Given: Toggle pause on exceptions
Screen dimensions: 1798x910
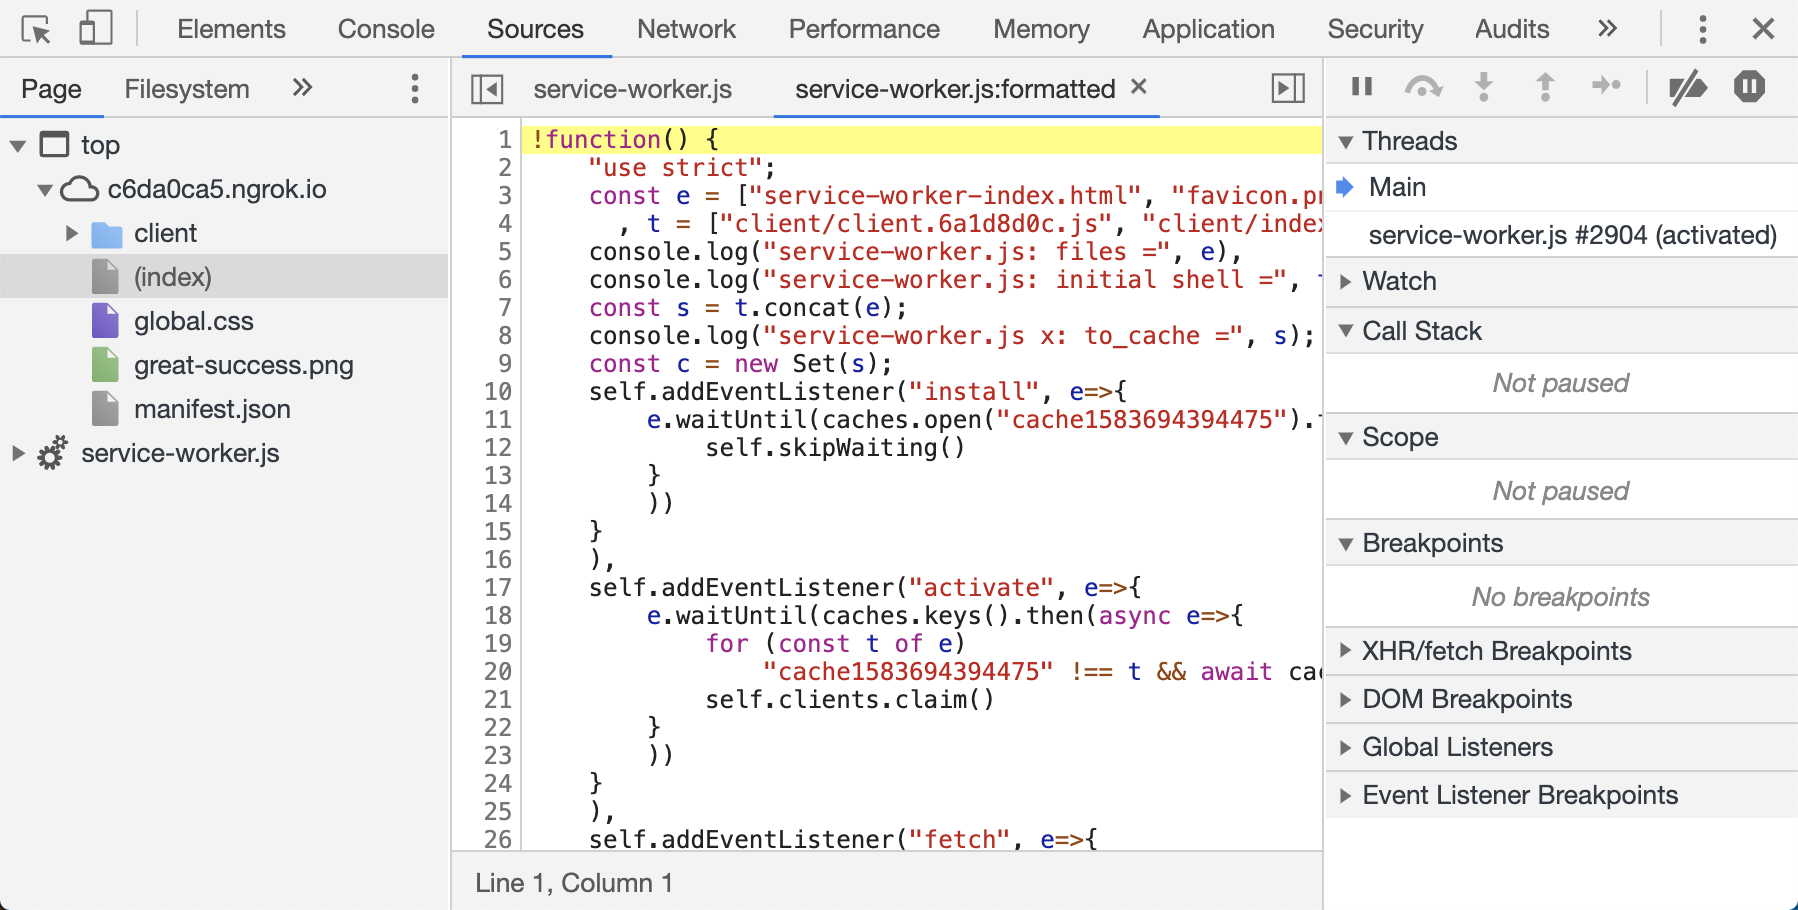Looking at the screenshot, I should pyautogui.click(x=1749, y=87).
